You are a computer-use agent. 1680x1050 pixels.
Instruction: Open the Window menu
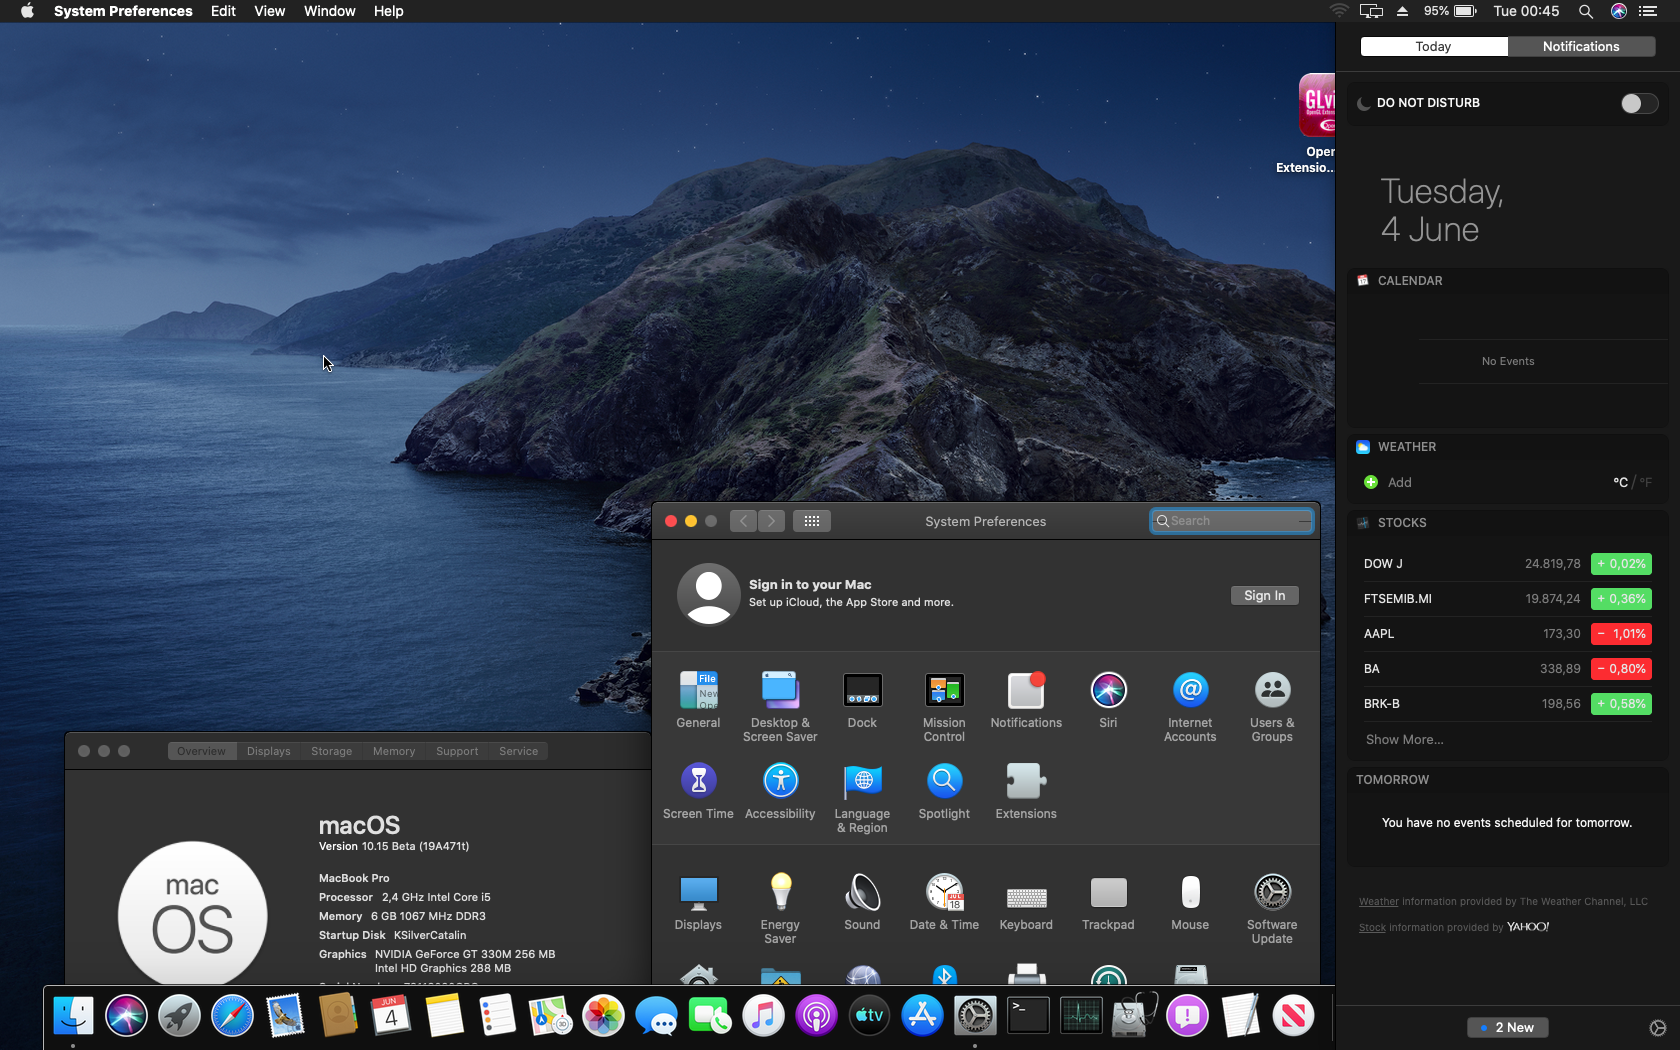tap(329, 11)
